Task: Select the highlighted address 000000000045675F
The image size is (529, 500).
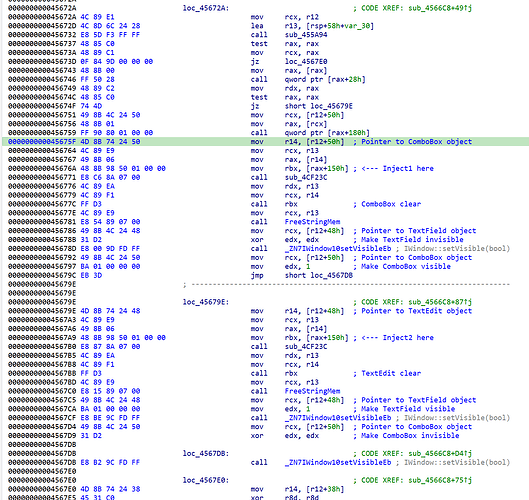Action: 42,142
